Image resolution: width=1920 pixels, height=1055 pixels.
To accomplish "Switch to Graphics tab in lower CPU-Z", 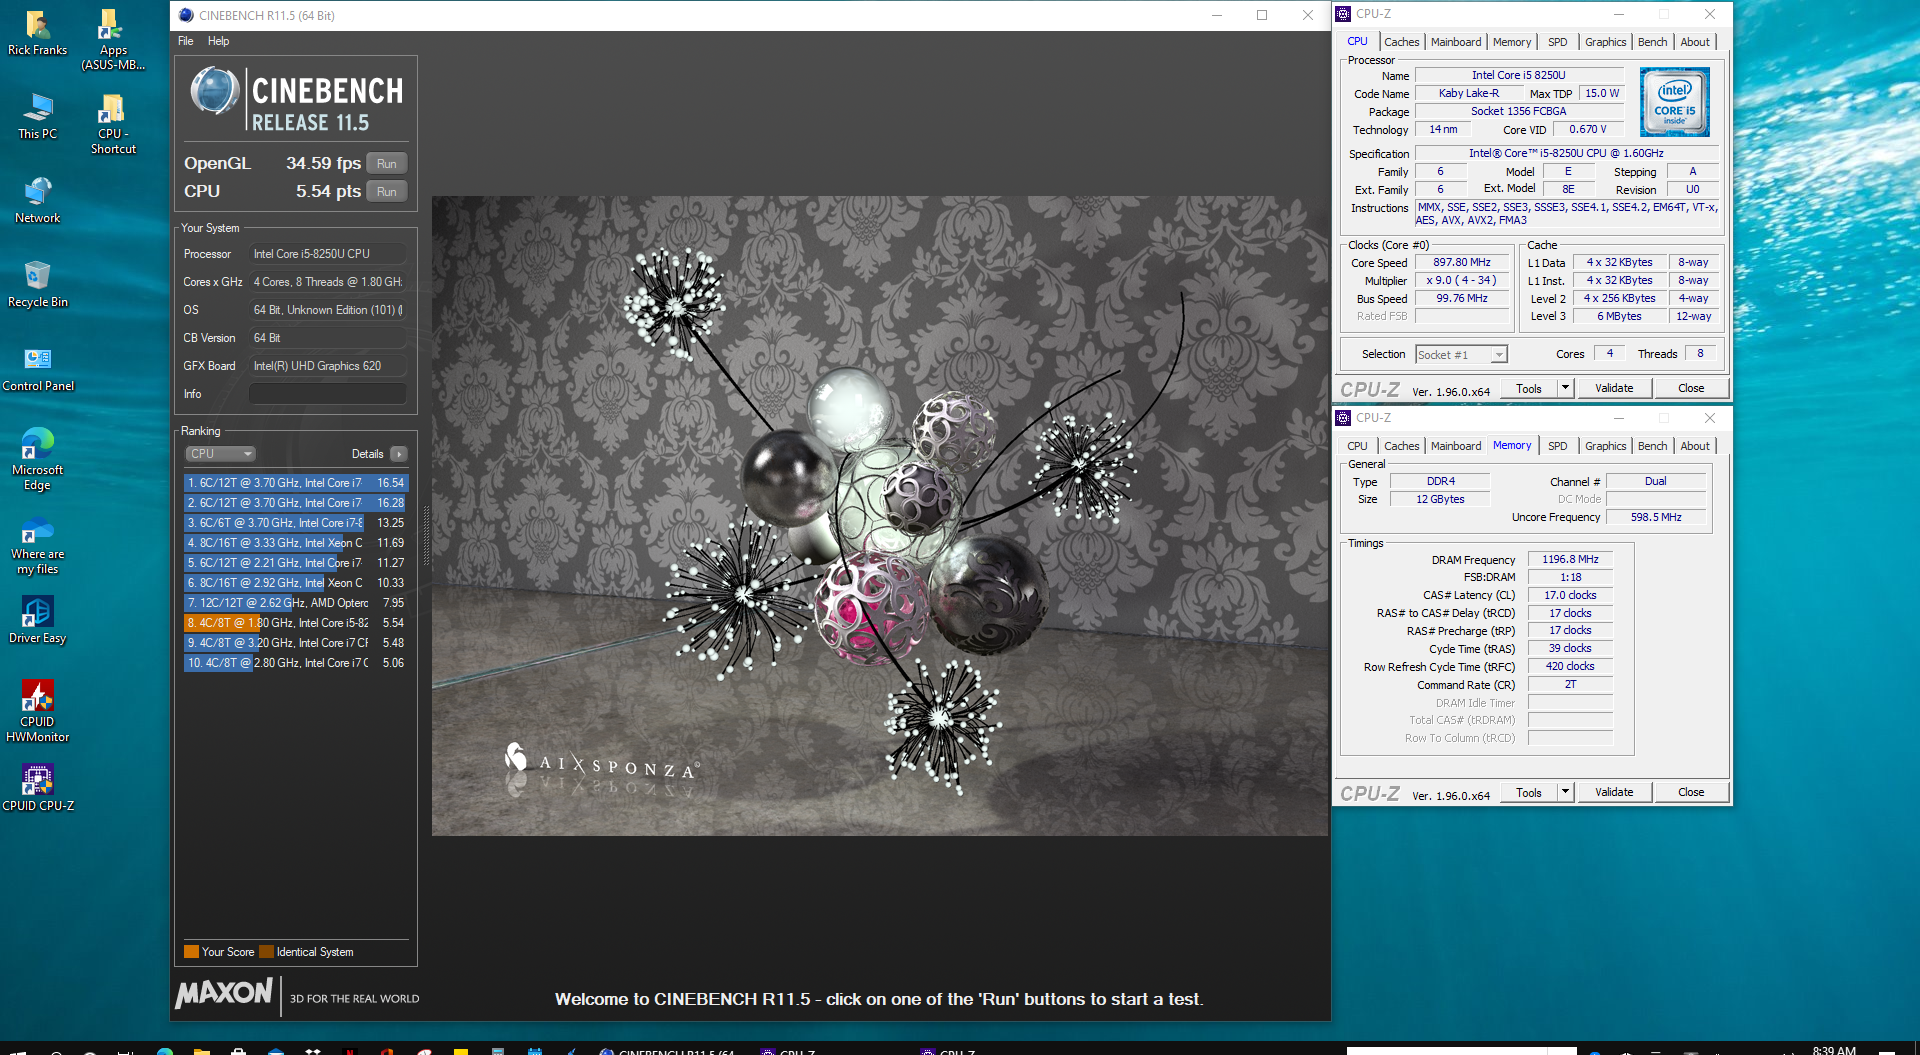I will pyautogui.click(x=1605, y=446).
